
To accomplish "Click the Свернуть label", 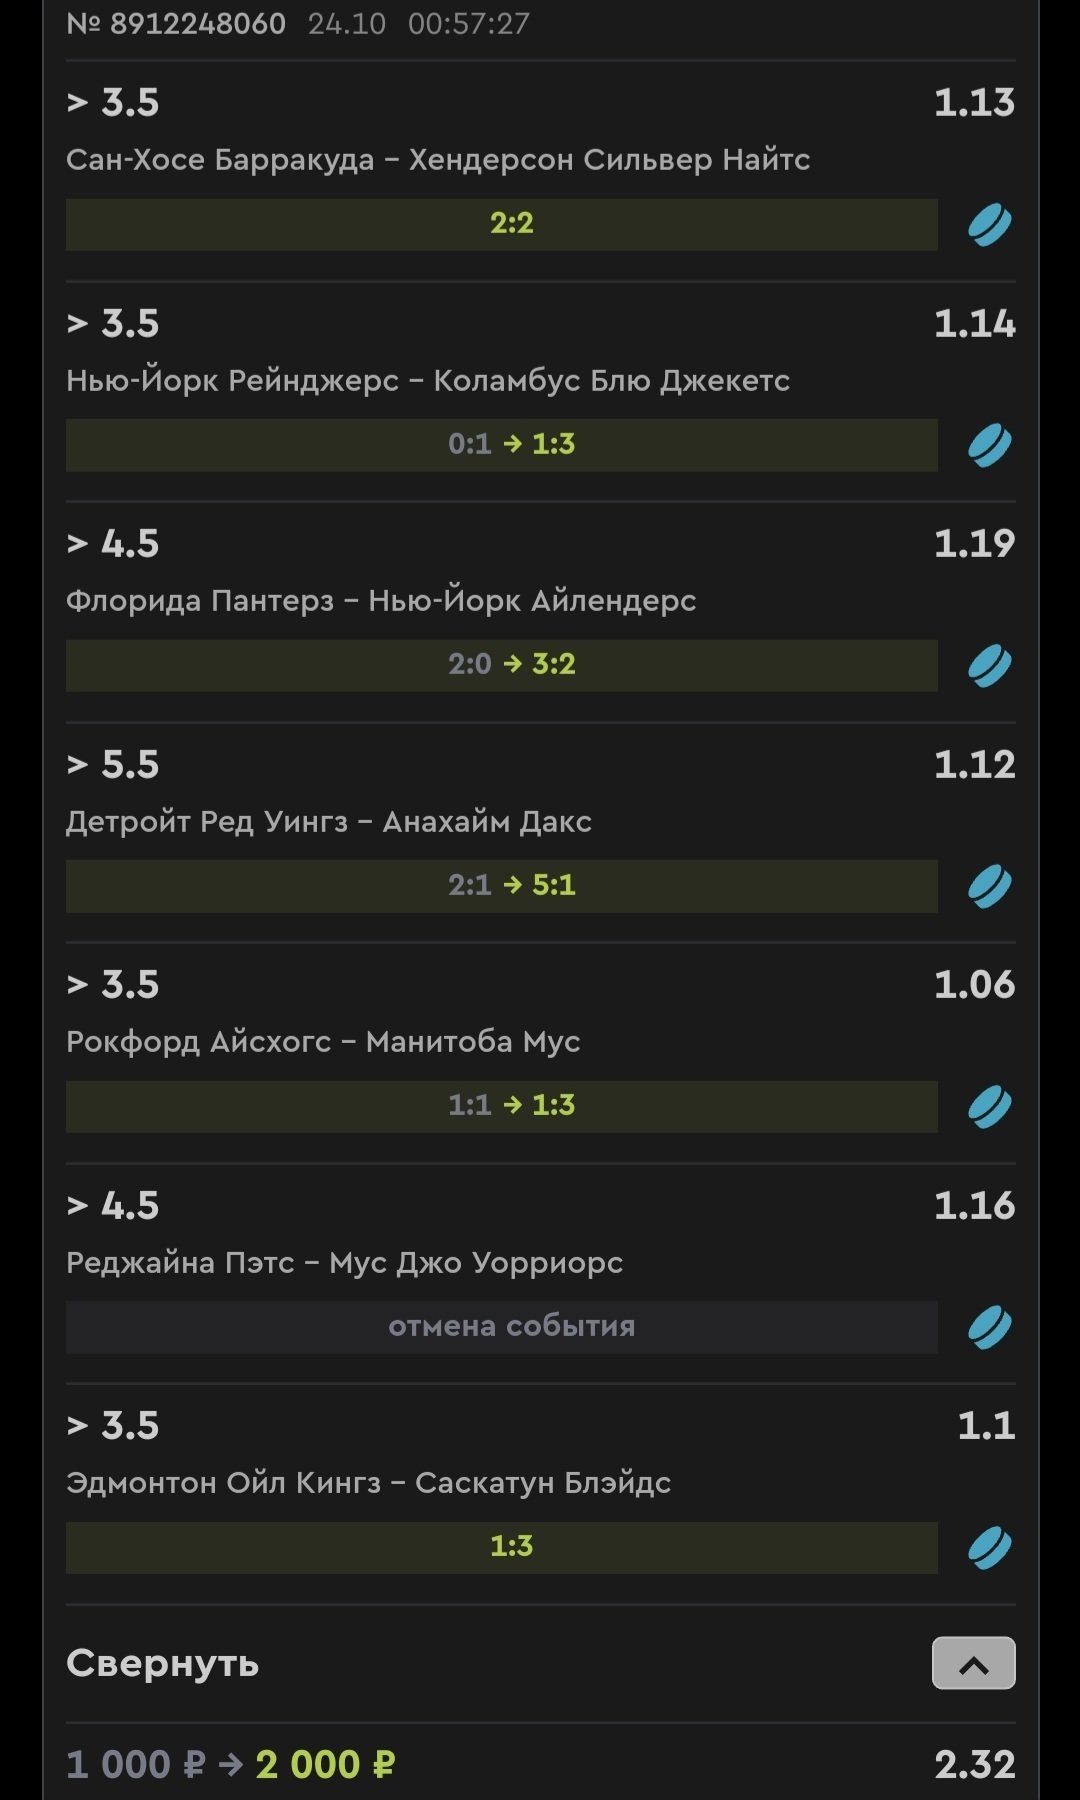I will [x=163, y=1663].
